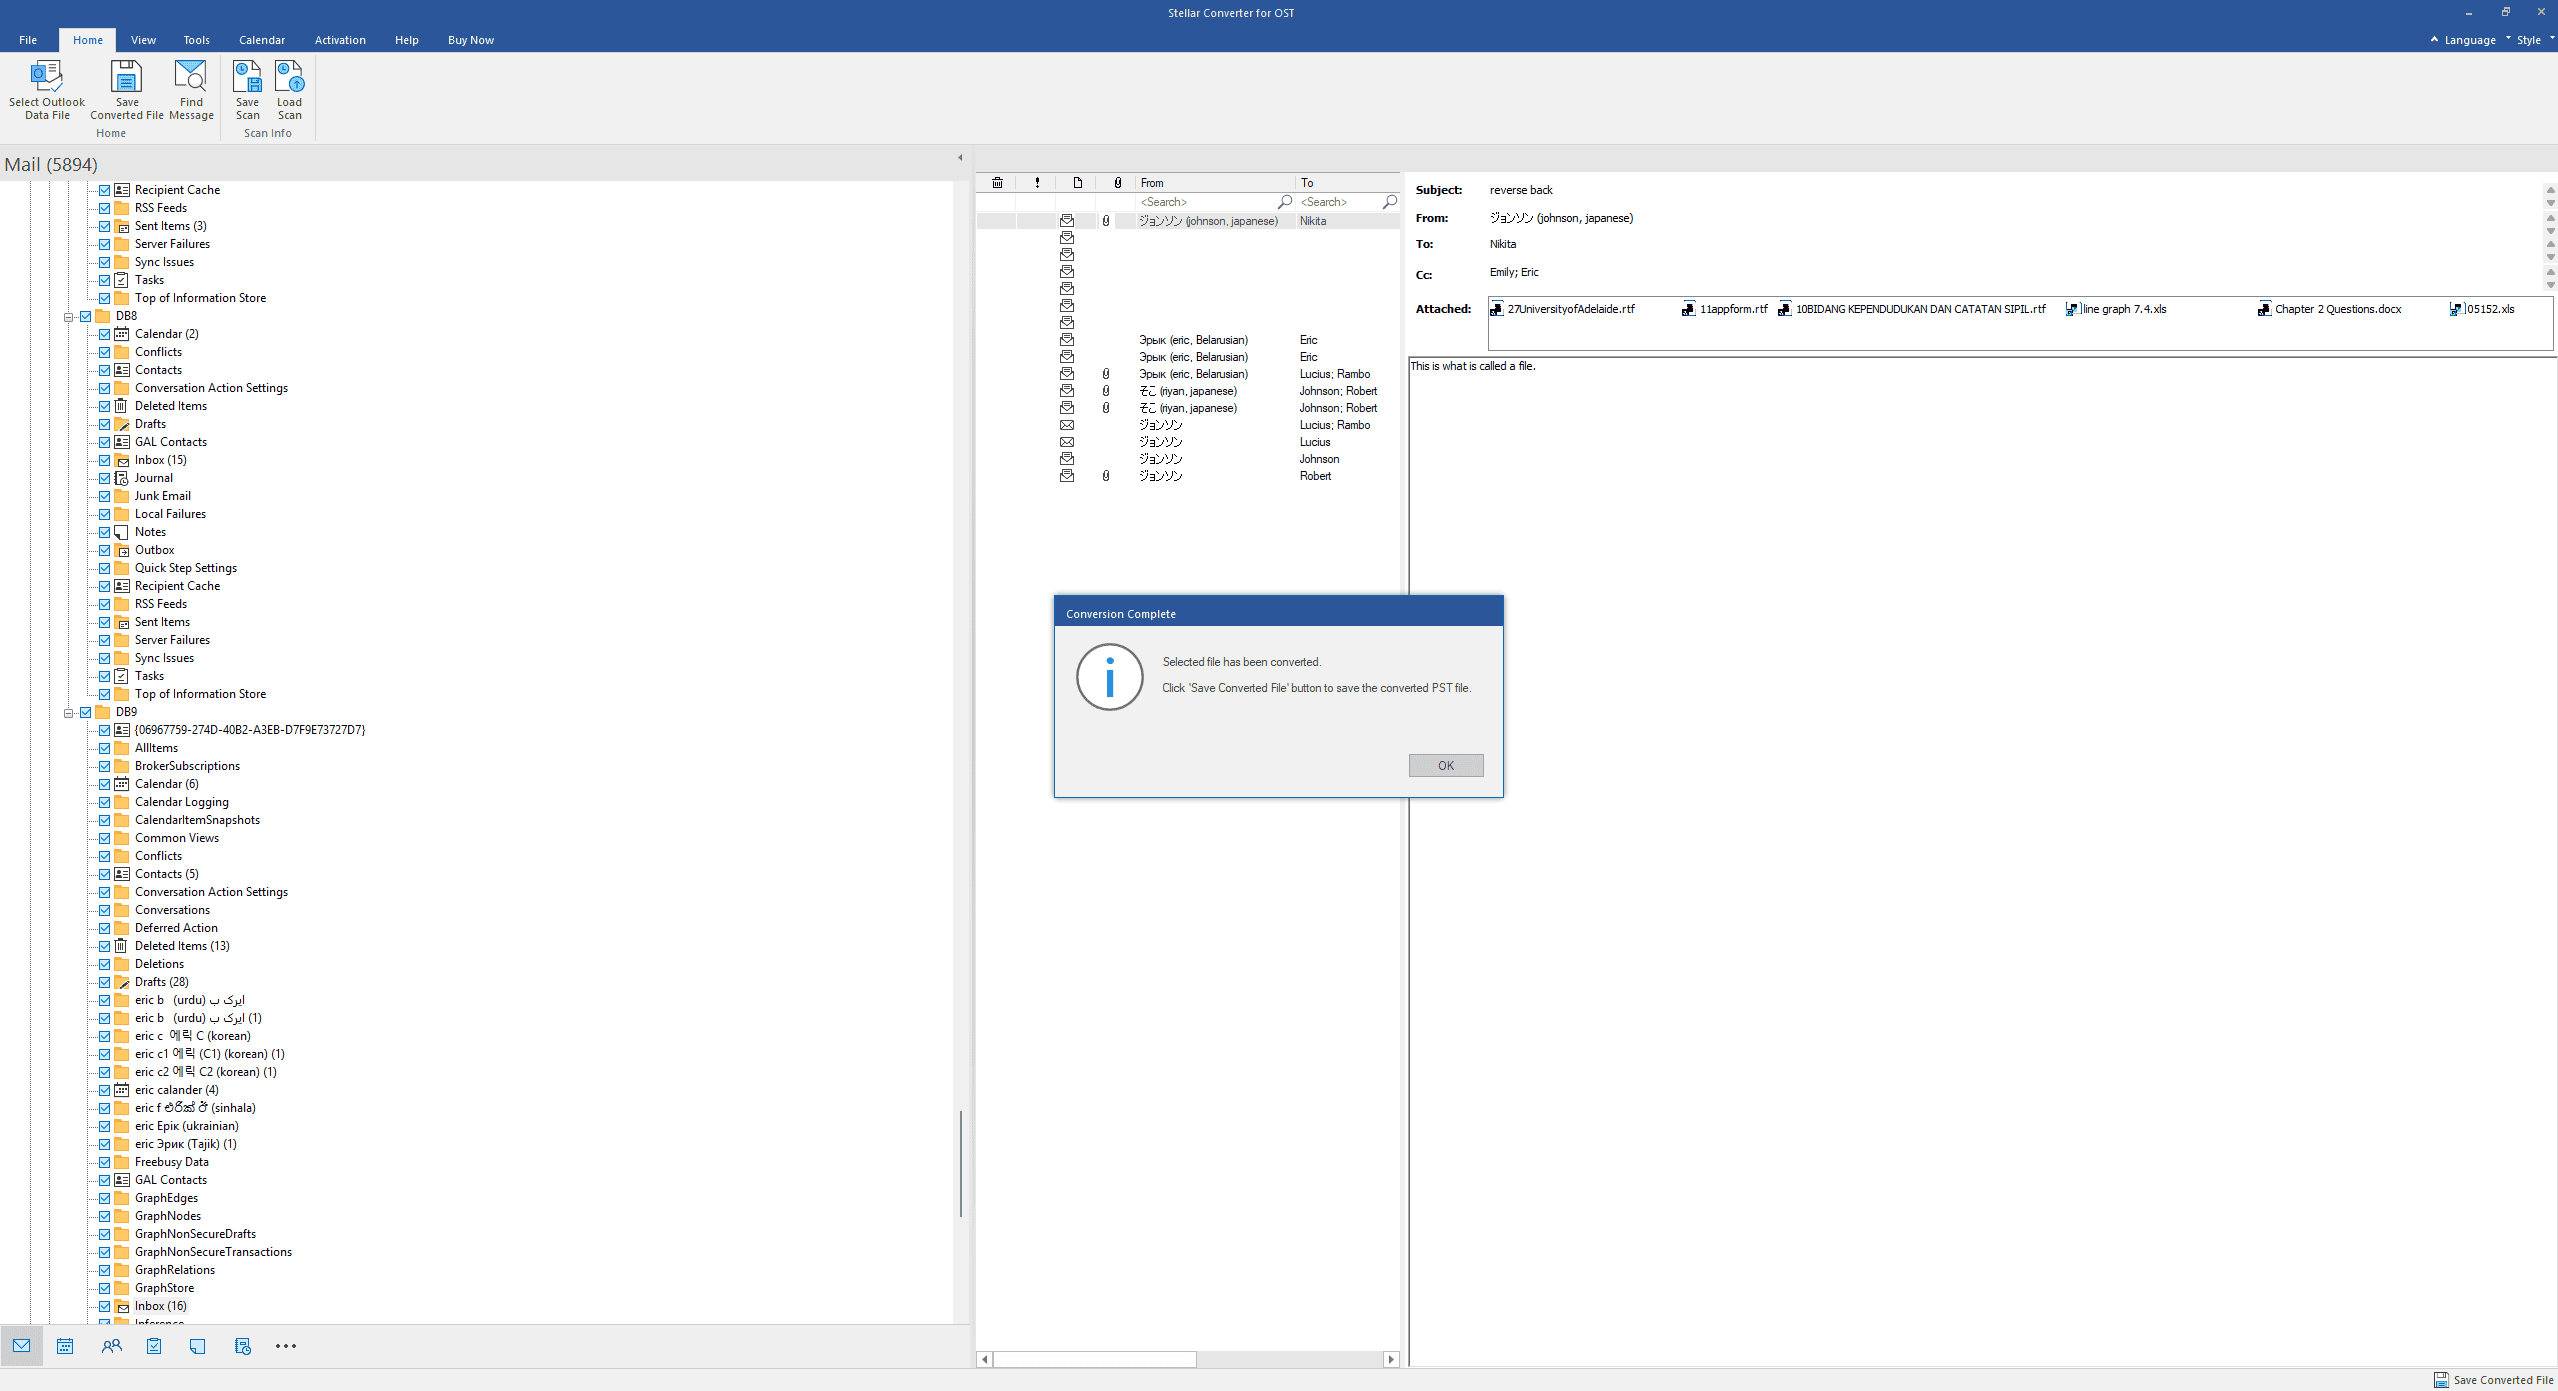Toggle the Junk Email checkbox
This screenshot has height=1391, width=2558.
[x=104, y=496]
